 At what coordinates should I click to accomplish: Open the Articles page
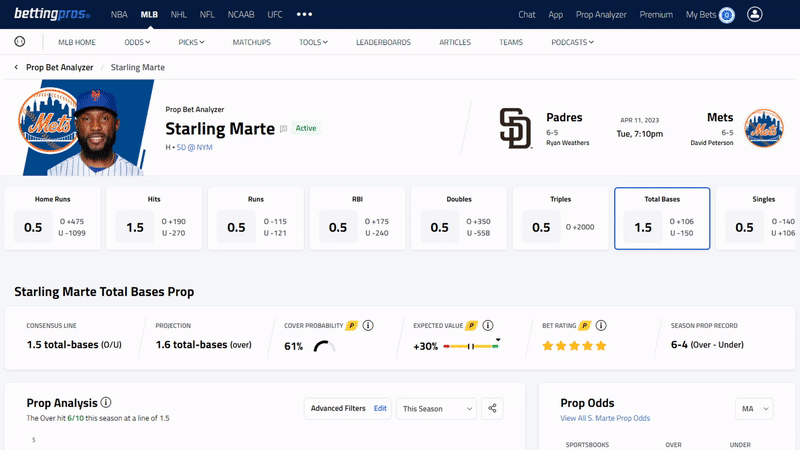[455, 42]
